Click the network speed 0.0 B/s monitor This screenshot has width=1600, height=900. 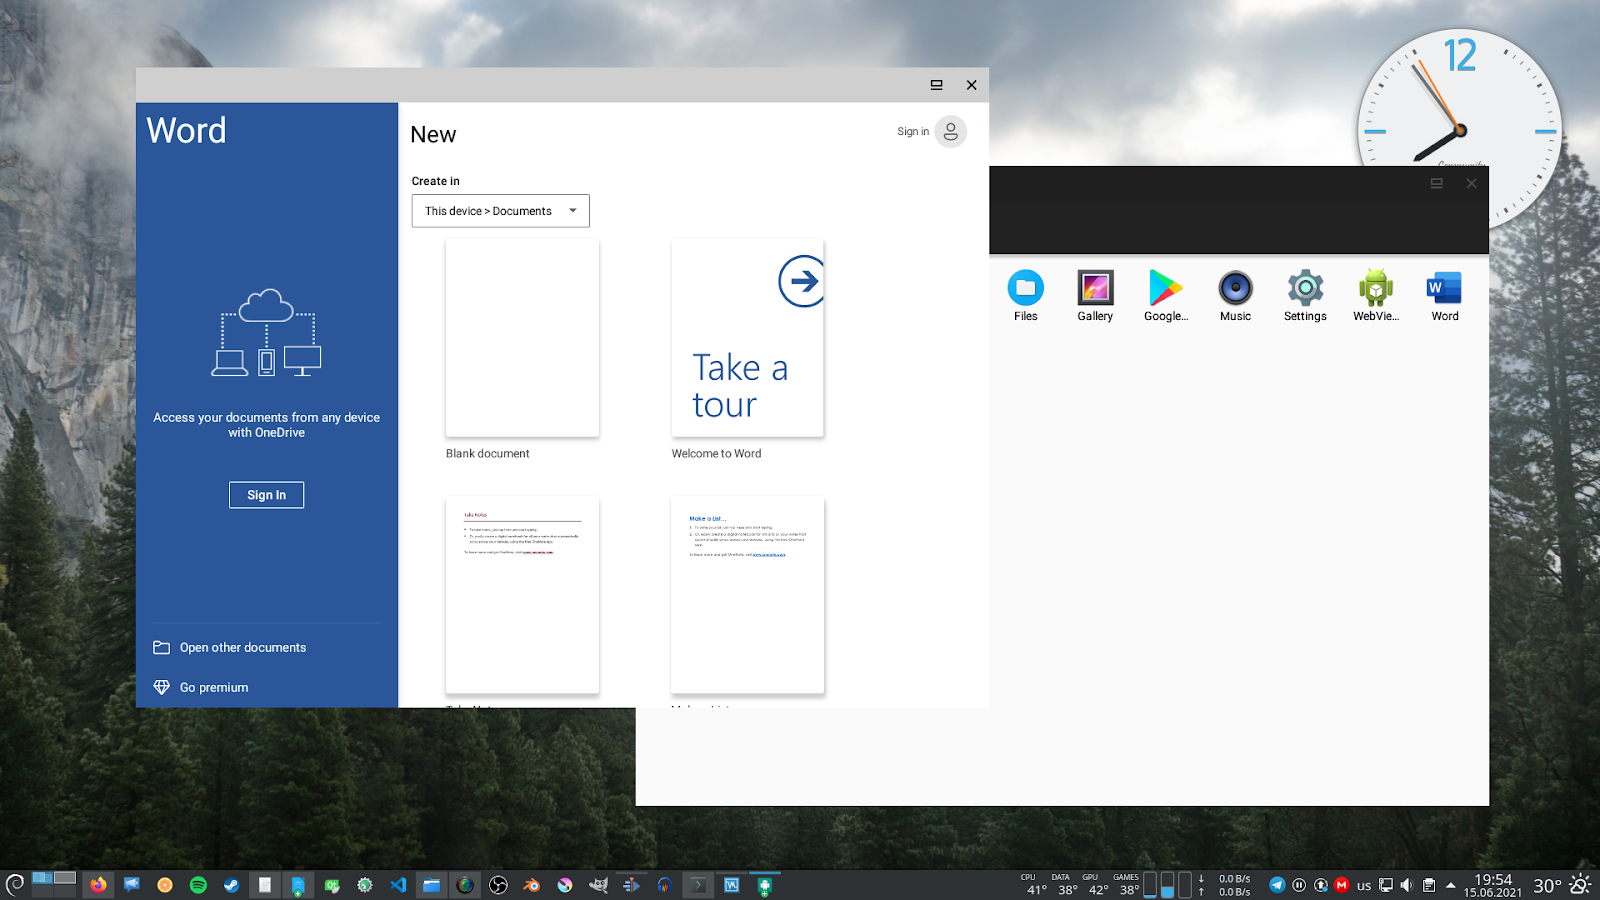click(1225, 885)
